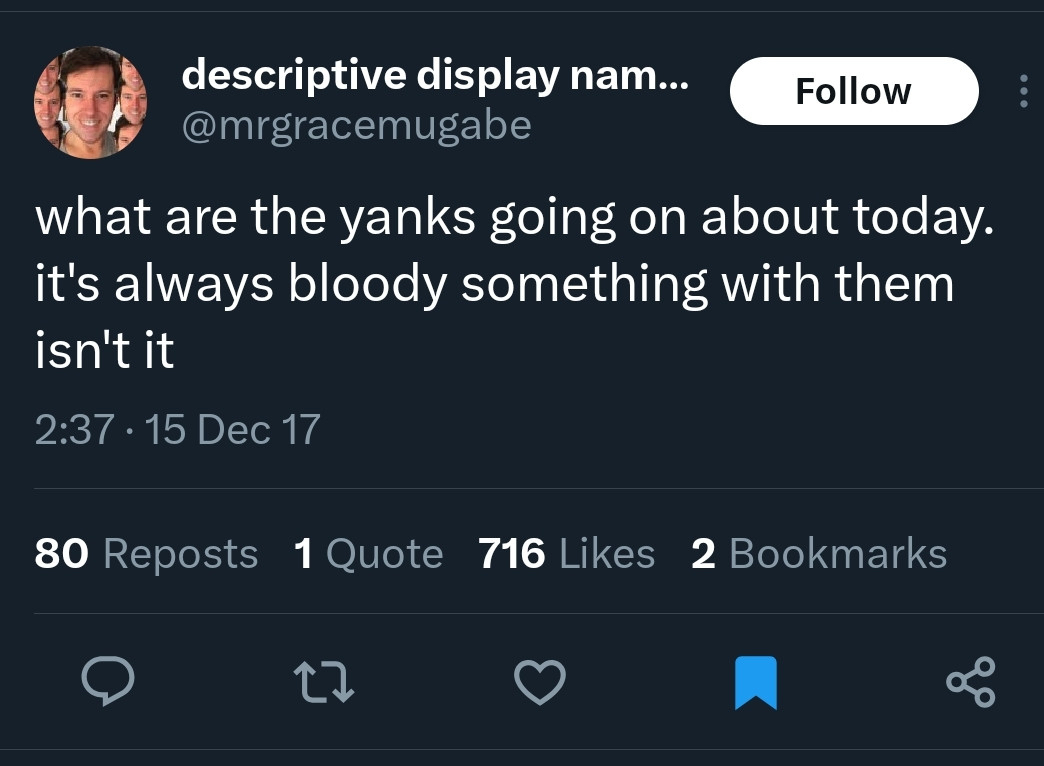1044x766 pixels.
Task: View the 80 Reposts list
Action: tap(146, 553)
